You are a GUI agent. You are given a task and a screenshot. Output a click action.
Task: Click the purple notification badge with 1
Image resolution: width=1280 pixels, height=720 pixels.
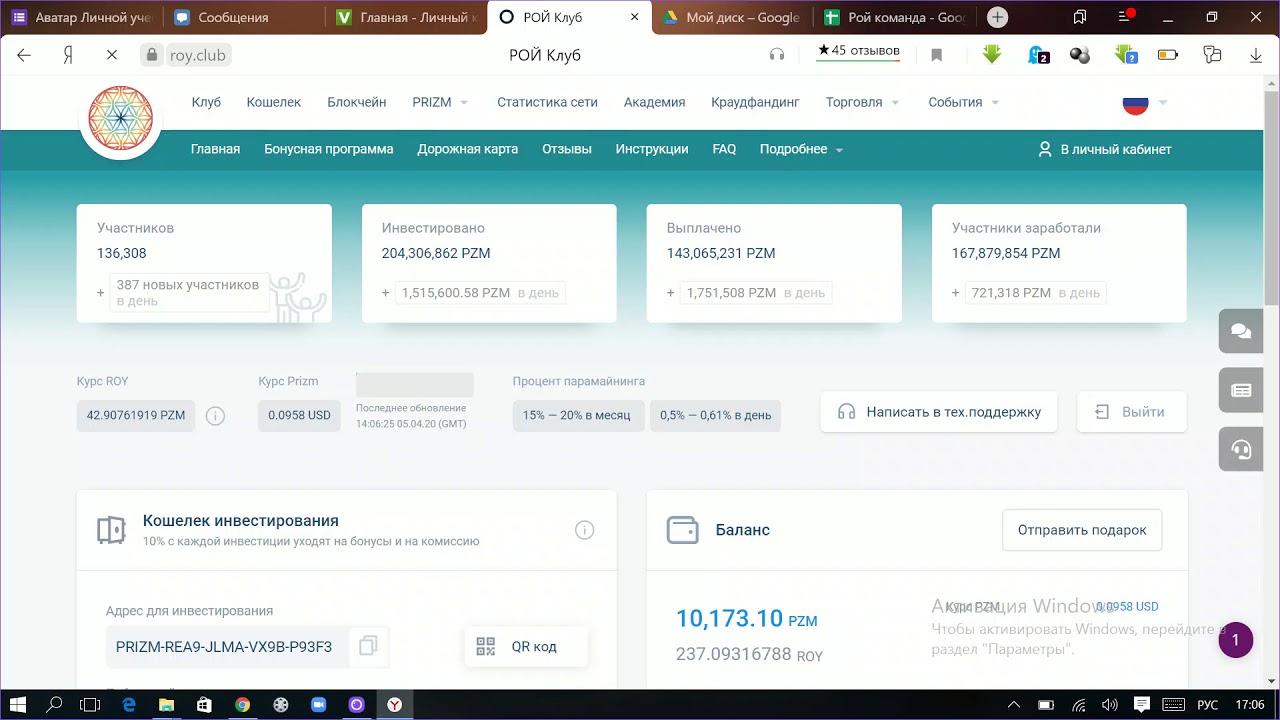pyautogui.click(x=1235, y=640)
